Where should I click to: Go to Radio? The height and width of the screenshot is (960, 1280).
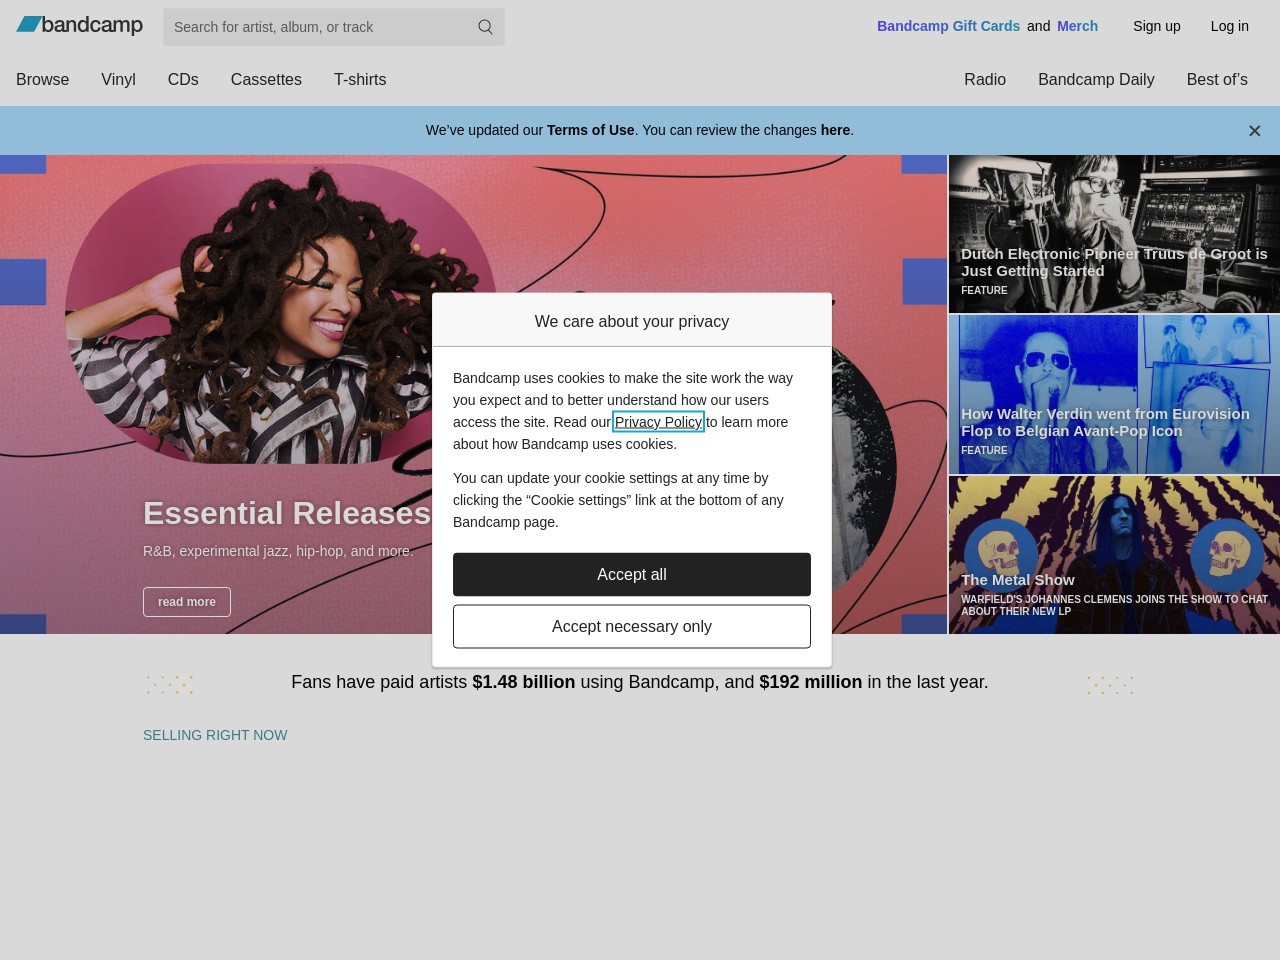click(x=985, y=79)
